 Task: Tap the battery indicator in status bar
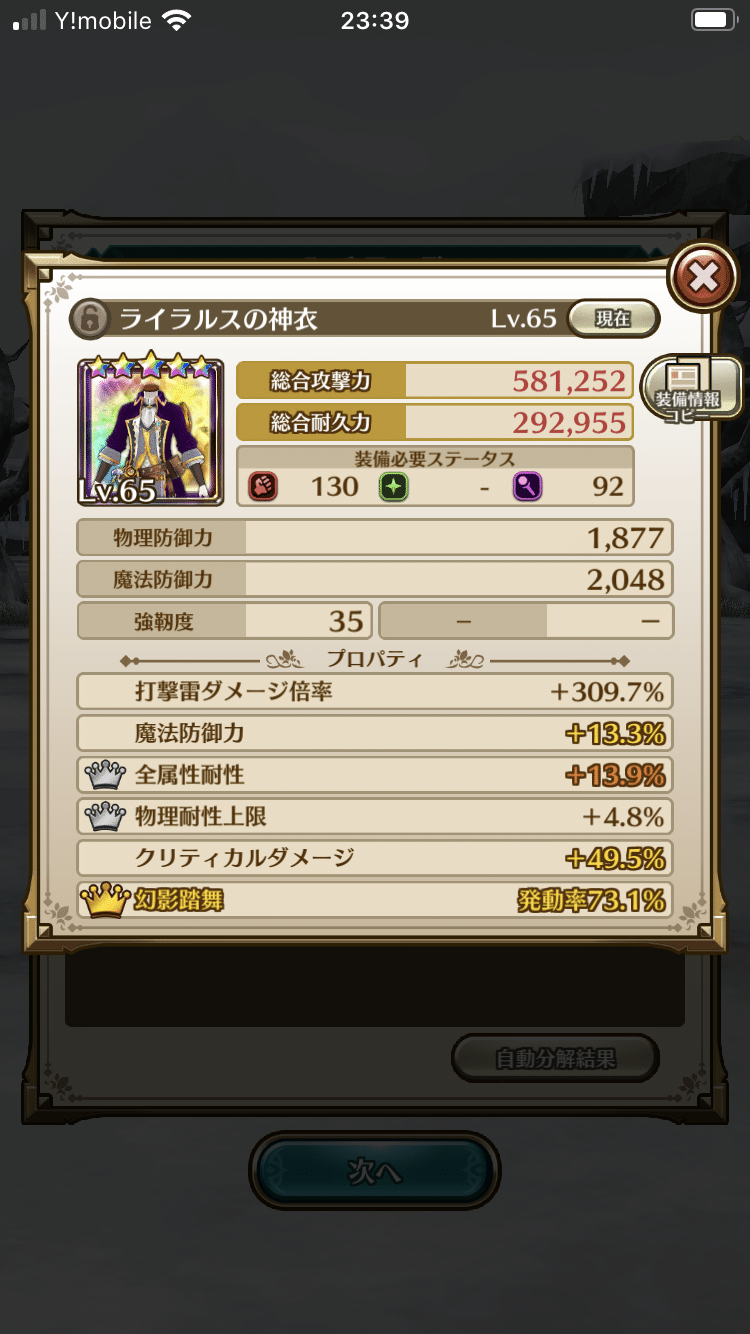714,20
